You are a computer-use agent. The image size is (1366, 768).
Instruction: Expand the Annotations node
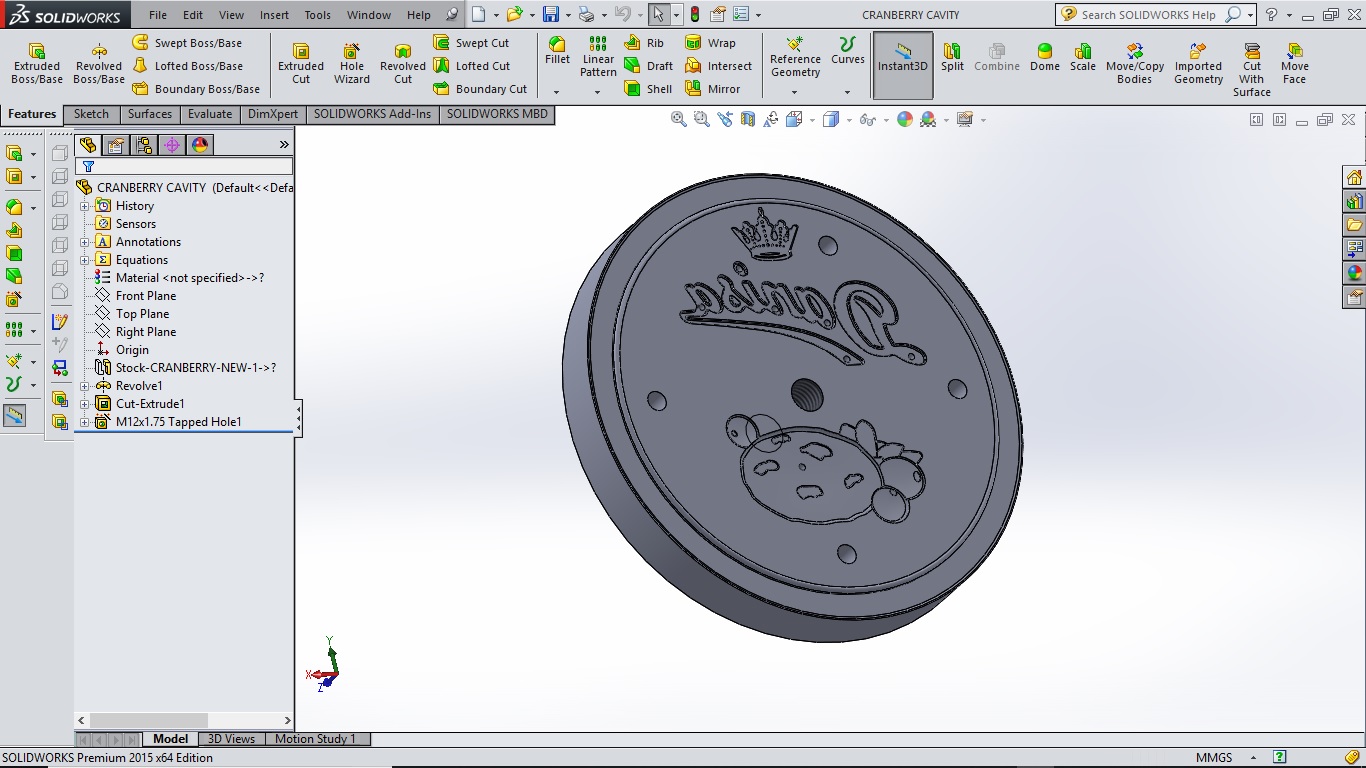pyautogui.click(x=85, y=242)
